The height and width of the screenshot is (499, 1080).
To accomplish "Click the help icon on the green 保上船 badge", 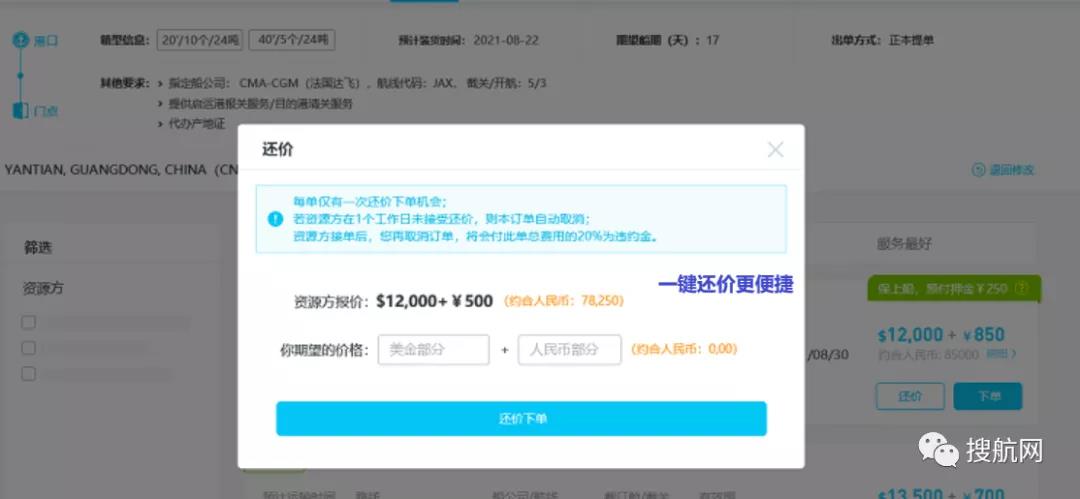I will point(1022,287).
